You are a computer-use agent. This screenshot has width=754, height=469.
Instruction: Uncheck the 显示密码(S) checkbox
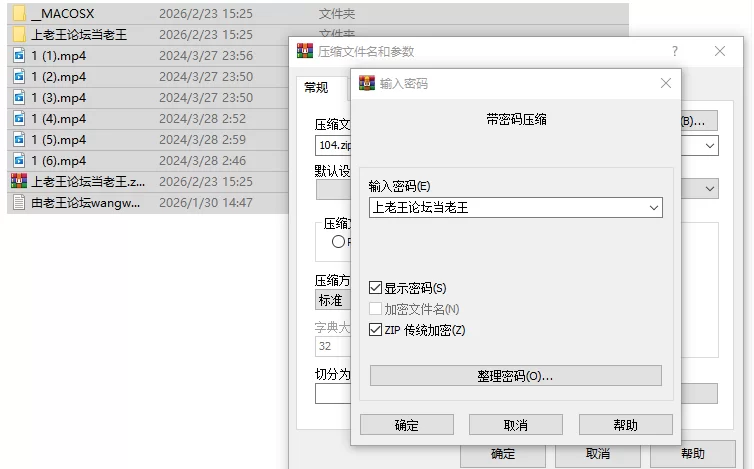[x=376, y=288]
